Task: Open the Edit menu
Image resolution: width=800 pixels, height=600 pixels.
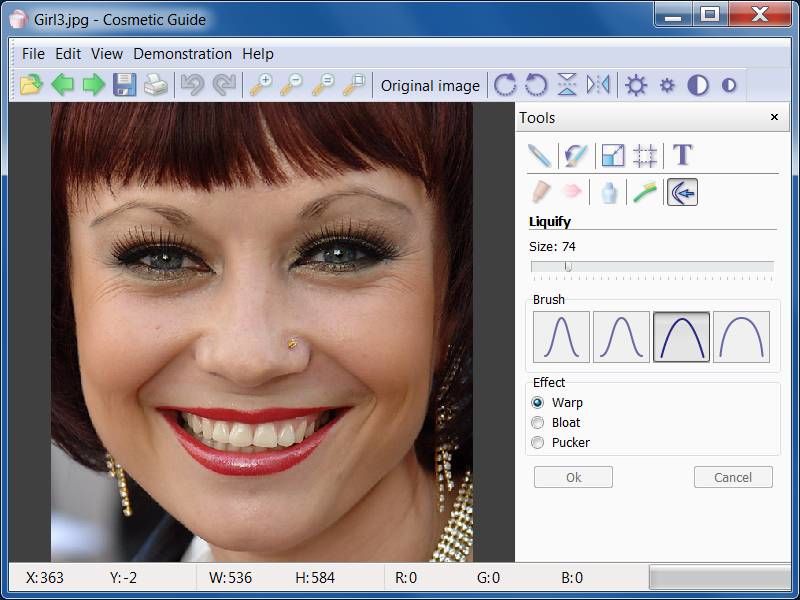Action: pyautogui.click(x=68, y=54)
